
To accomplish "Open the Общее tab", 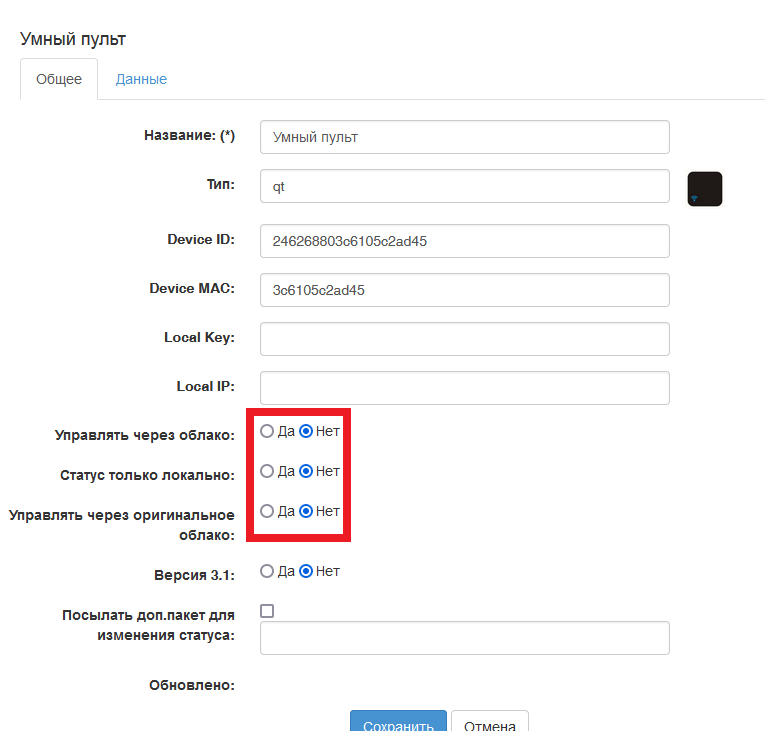I will [59, 79].
